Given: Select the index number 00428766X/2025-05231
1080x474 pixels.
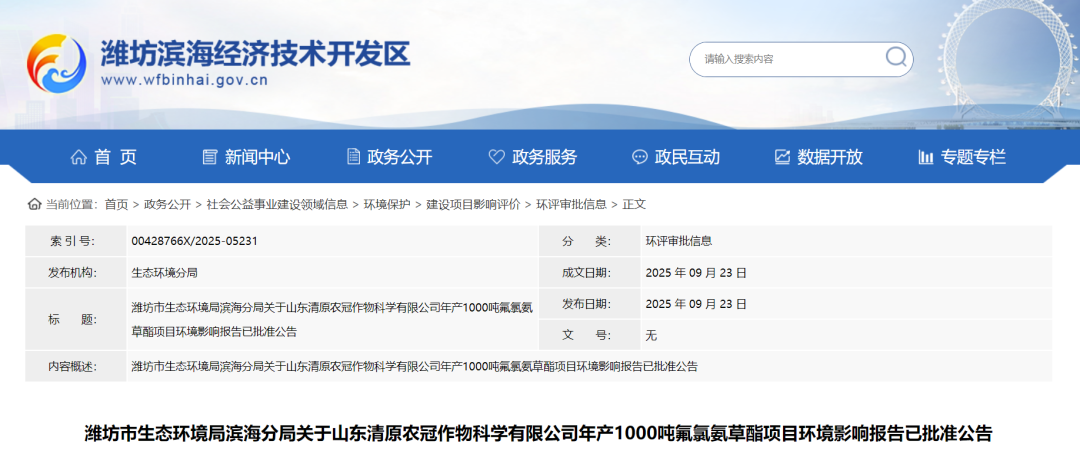Looking at the screenshot, I should pos(195,241).
